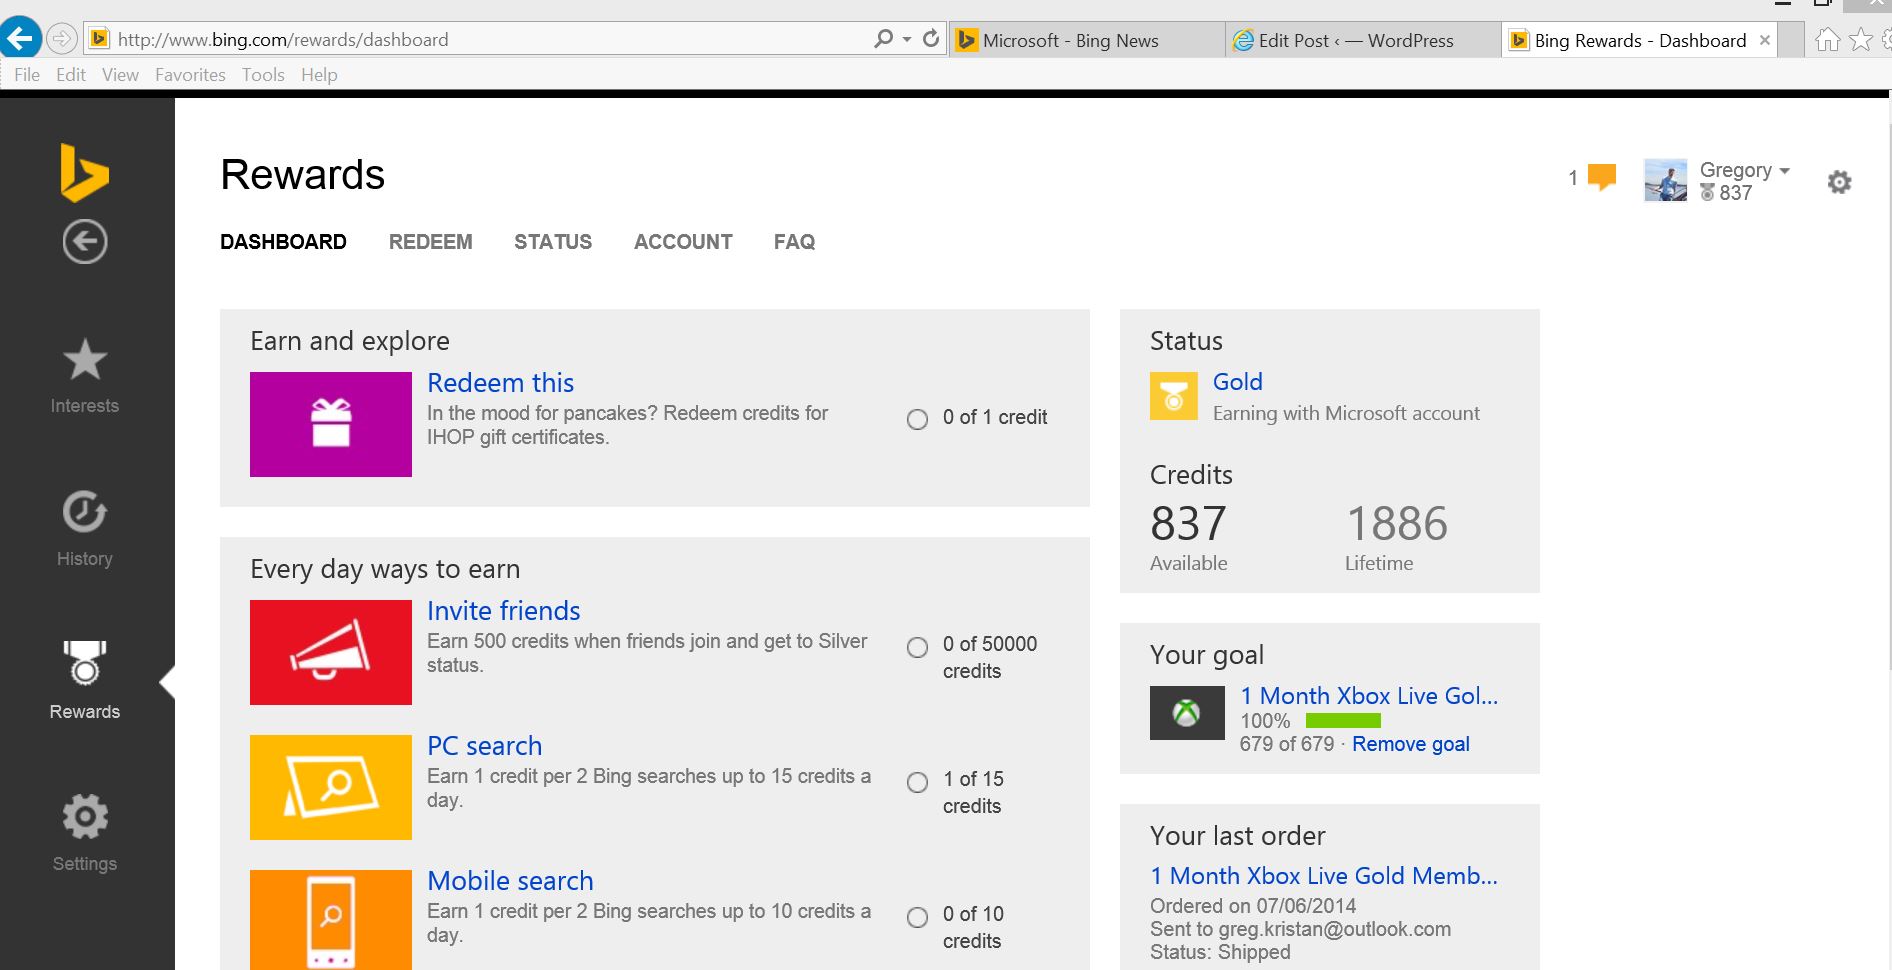Click the Remove goal link
1892x970 pixels.
click(x=1411, y=744)
